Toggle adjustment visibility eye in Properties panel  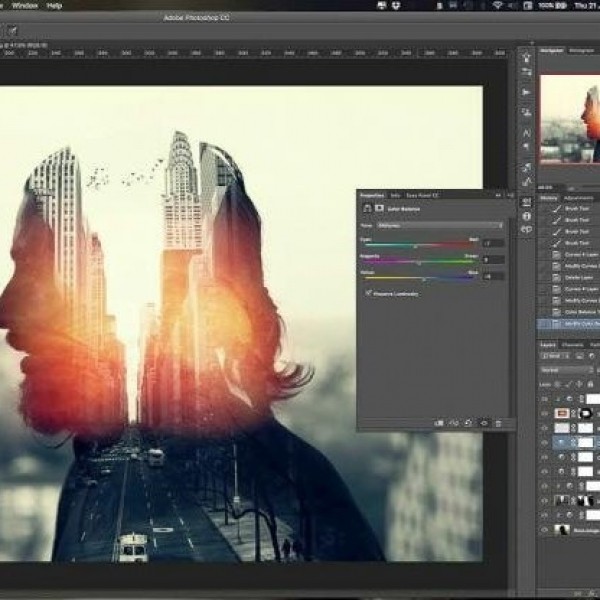click(x=485, y=423)
